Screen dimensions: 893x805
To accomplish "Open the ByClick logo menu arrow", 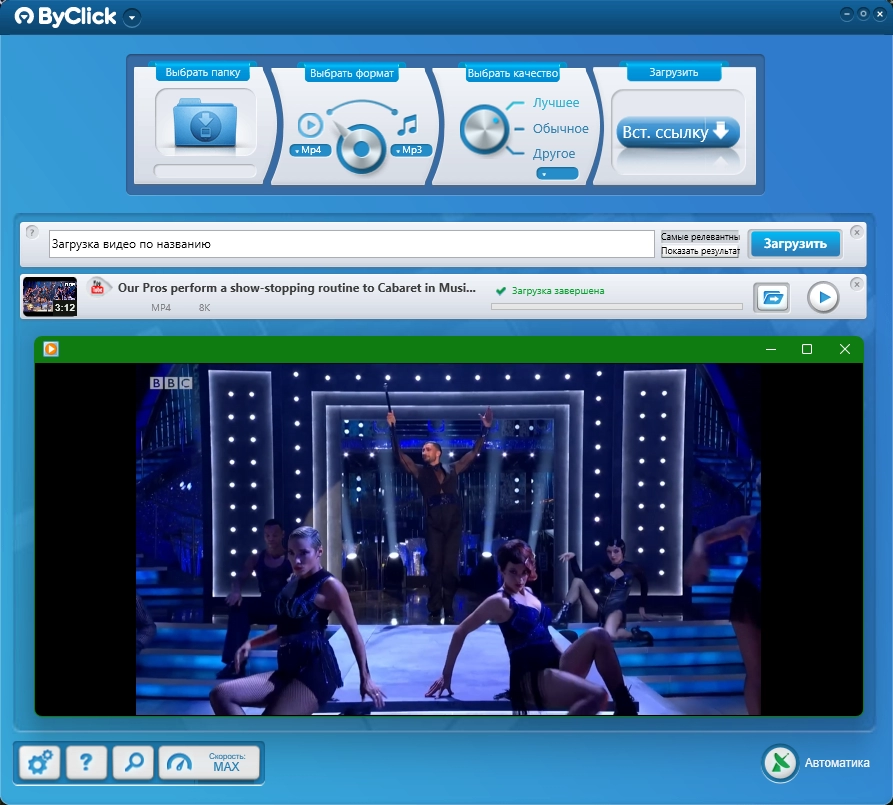I will [x=132, y=18].
